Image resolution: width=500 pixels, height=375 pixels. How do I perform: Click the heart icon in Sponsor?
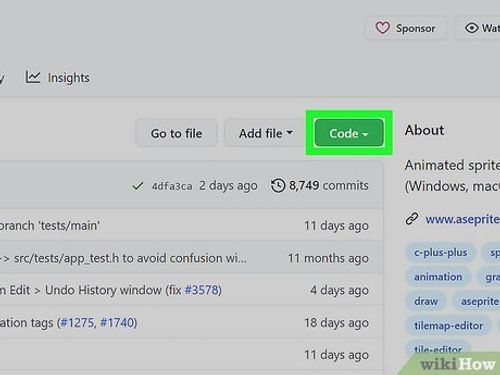click(x=382, y=28)
